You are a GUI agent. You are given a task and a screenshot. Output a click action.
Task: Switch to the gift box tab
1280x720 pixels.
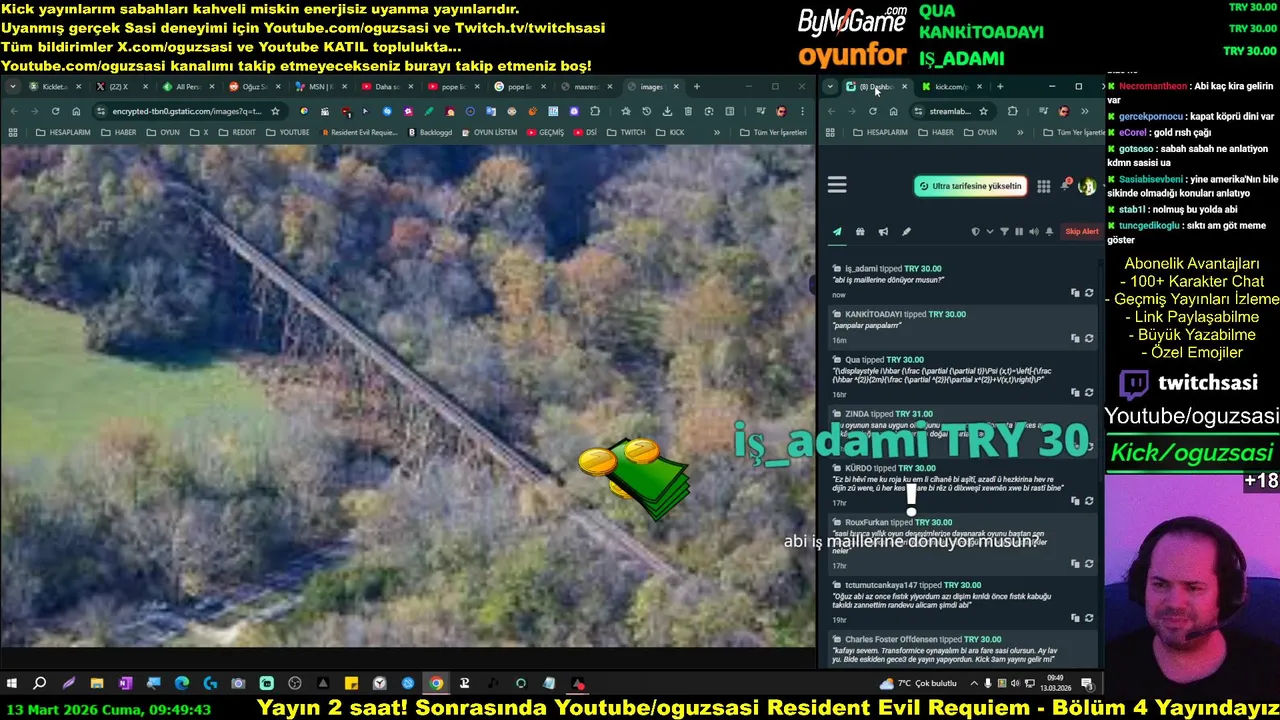pyautogui.click(x=860, y=232)
